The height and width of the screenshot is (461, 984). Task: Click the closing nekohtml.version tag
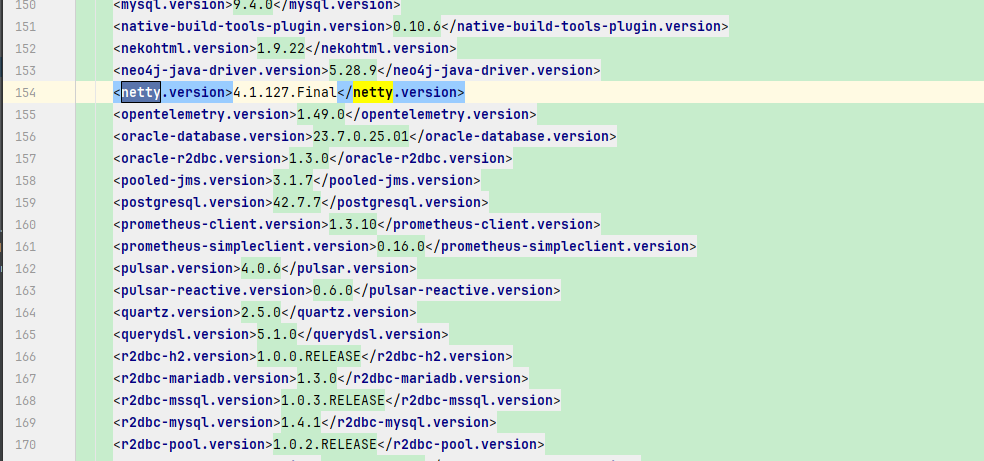click(x=380, y=48)
